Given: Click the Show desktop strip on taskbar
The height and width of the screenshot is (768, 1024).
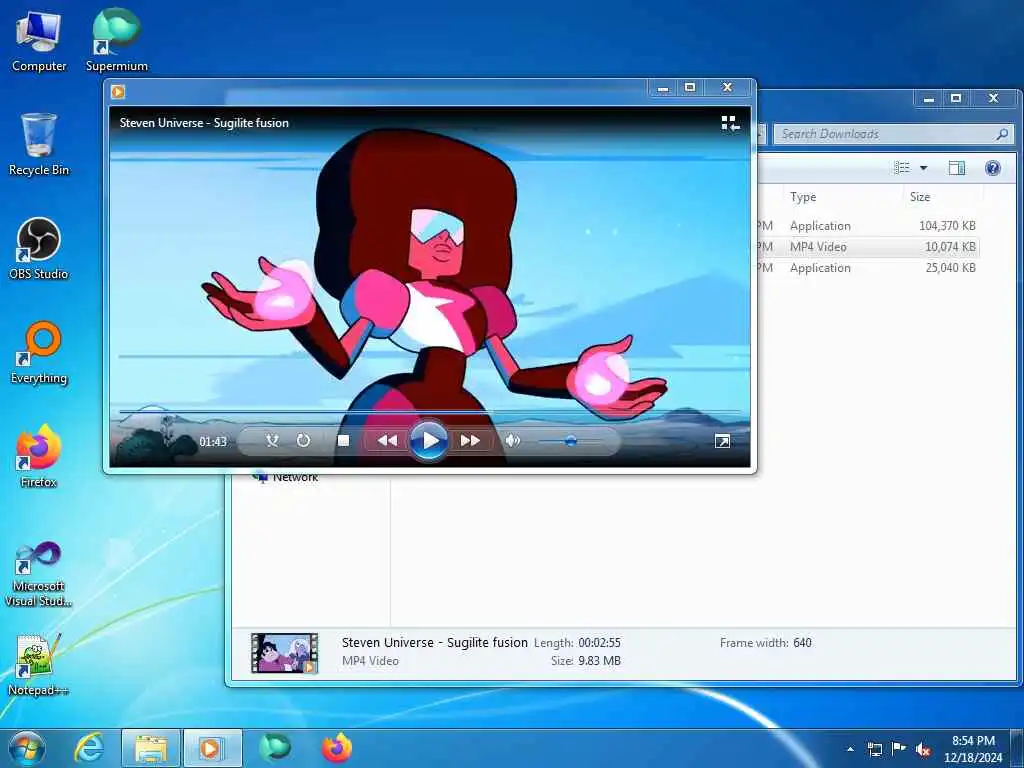Looking at the screenshot, I should tap(1017, 748).
